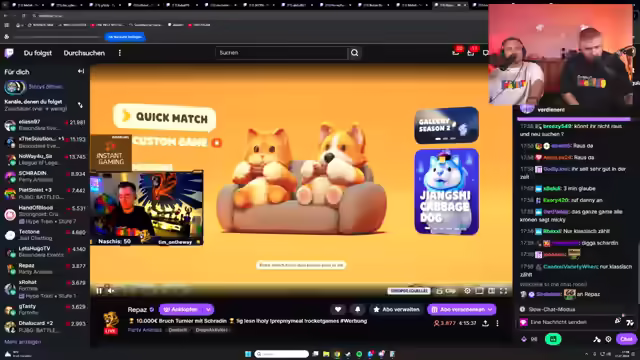Open xRohat channel in sidebar

pos(45,289)
